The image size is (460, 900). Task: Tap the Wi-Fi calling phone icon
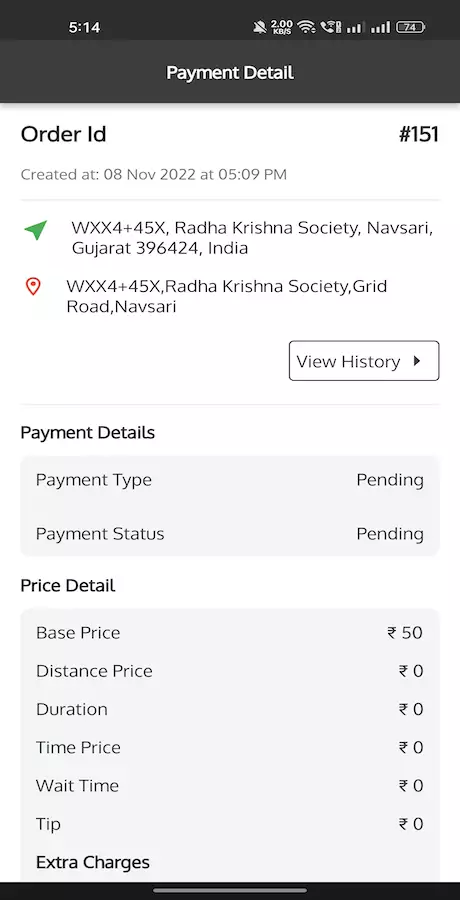(x=331, y=26)
